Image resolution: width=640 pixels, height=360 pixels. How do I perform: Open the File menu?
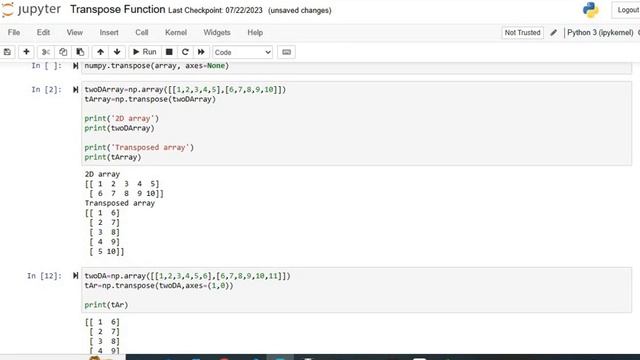[14, 33]
